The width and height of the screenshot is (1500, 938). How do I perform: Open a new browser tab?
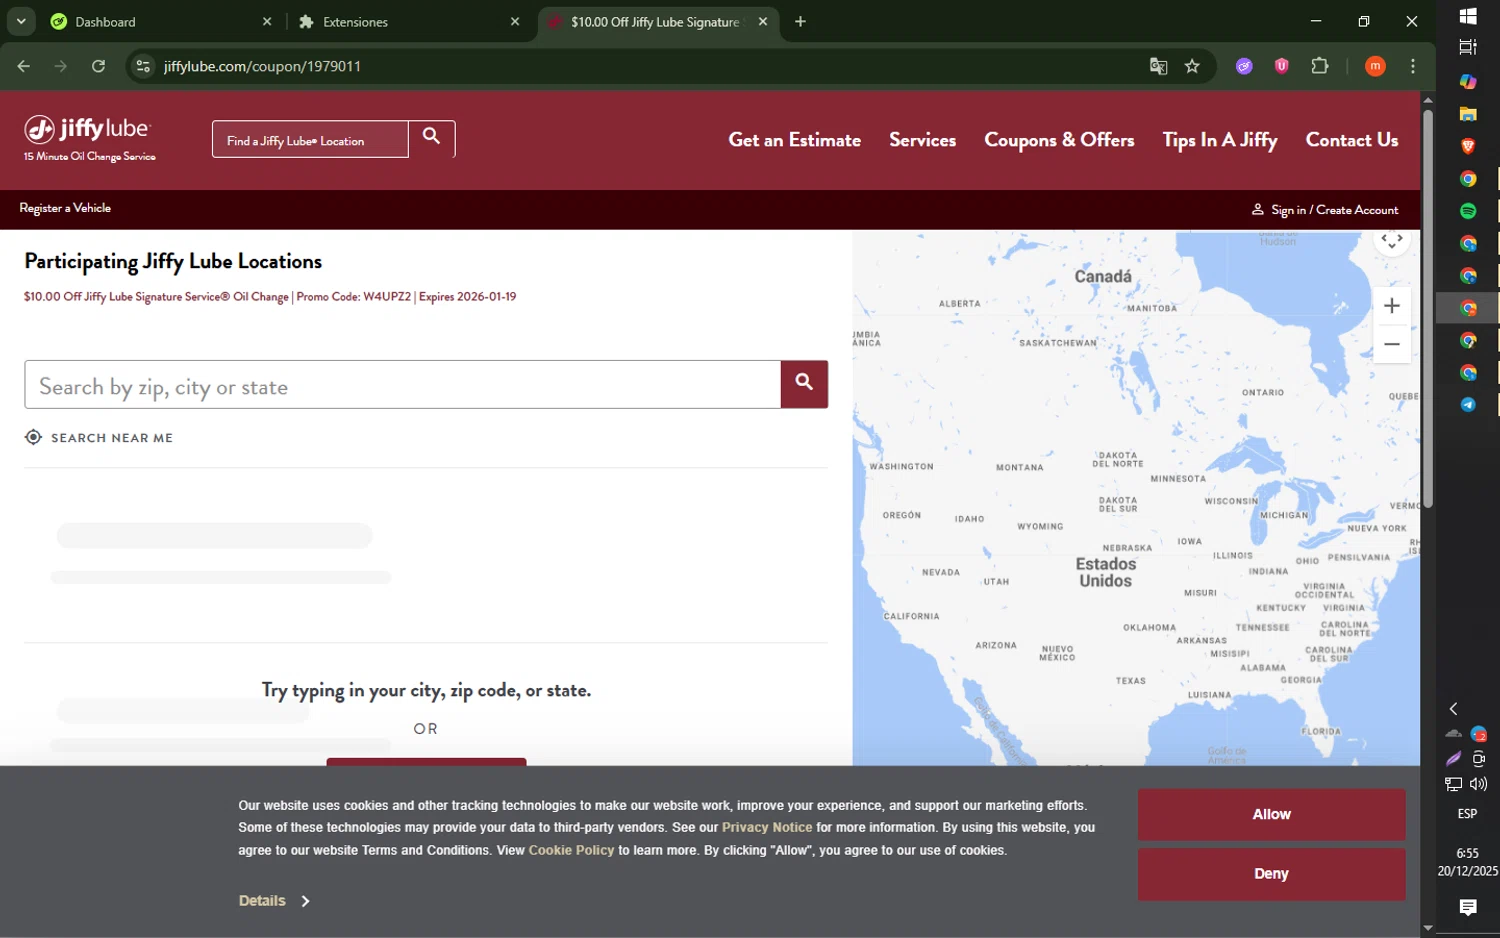(800, 21)
